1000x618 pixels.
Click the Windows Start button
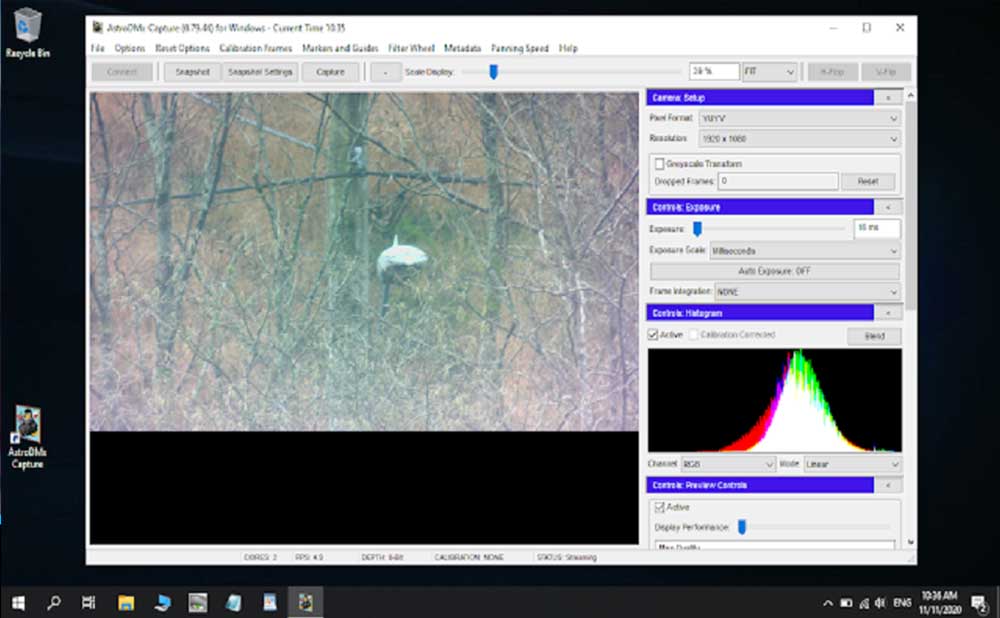[x=18, y=602]
